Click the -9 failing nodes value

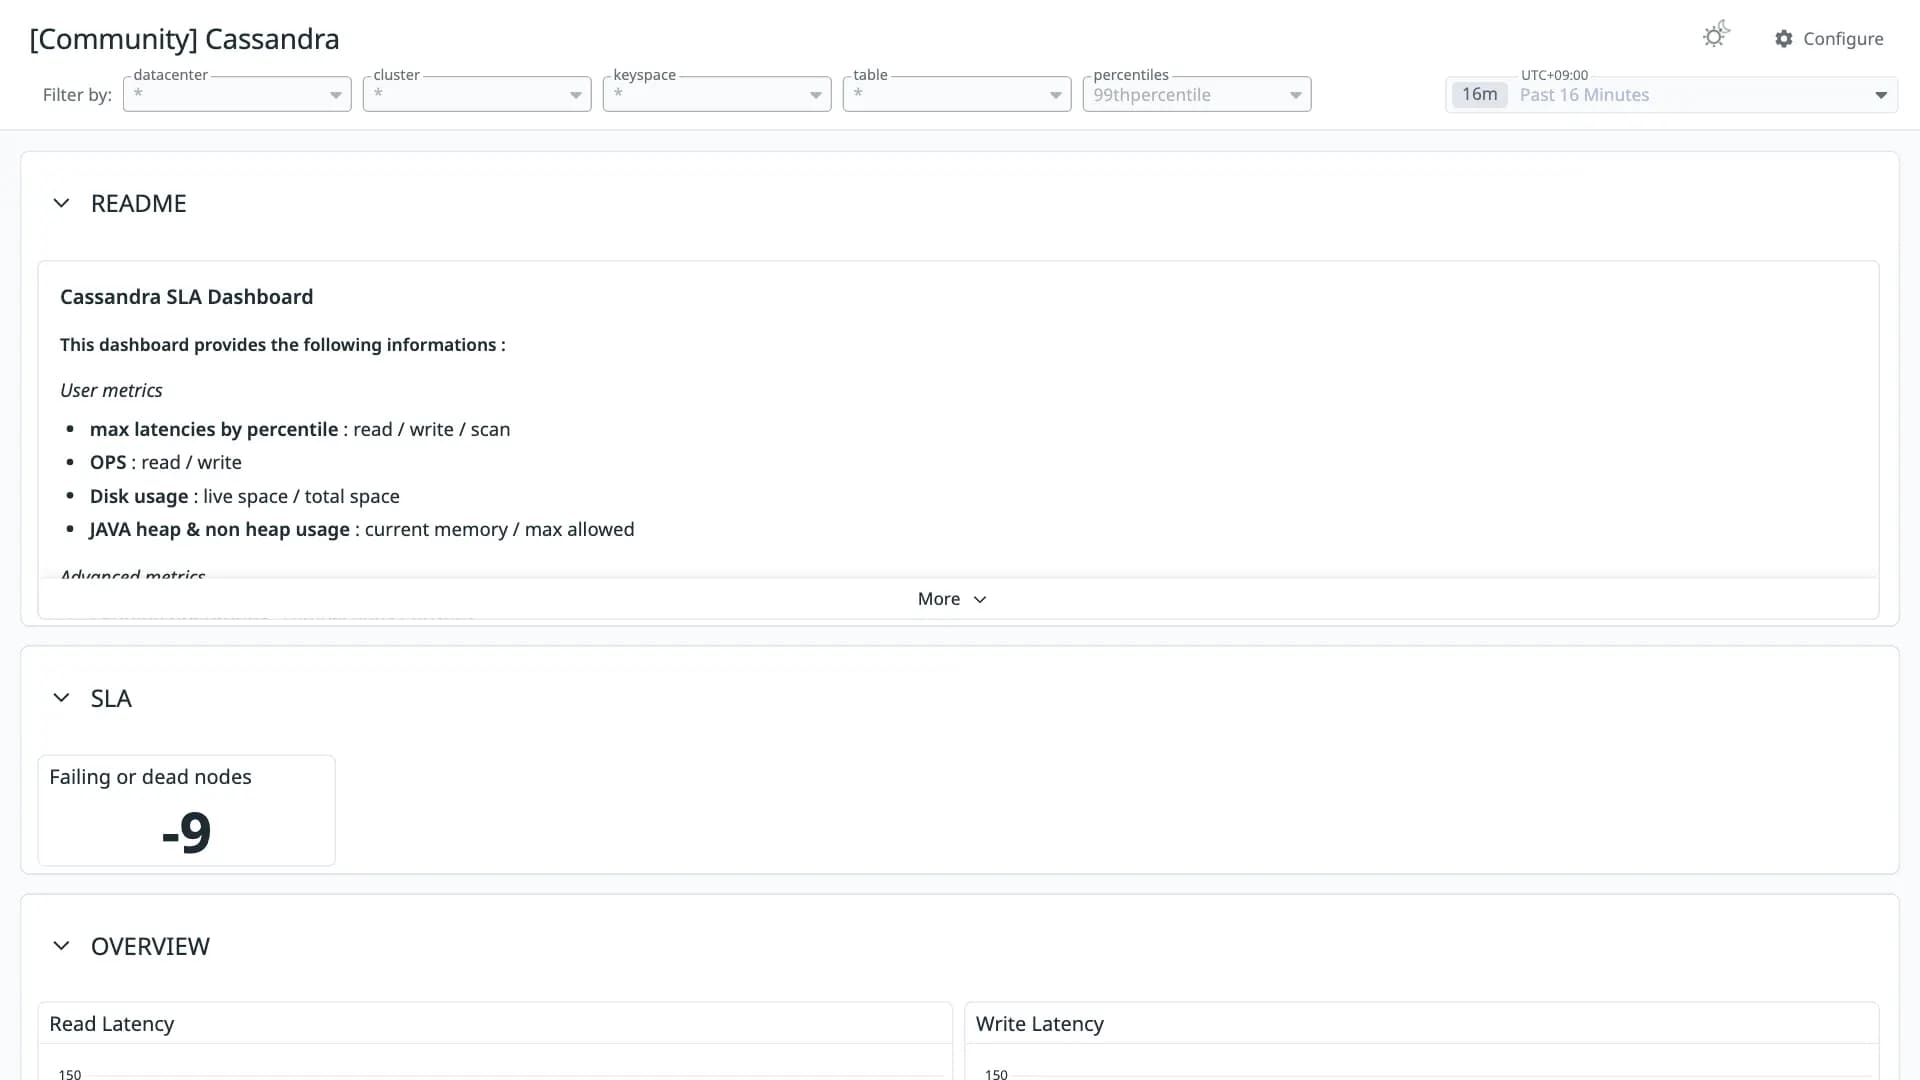(x=186, y=832)
